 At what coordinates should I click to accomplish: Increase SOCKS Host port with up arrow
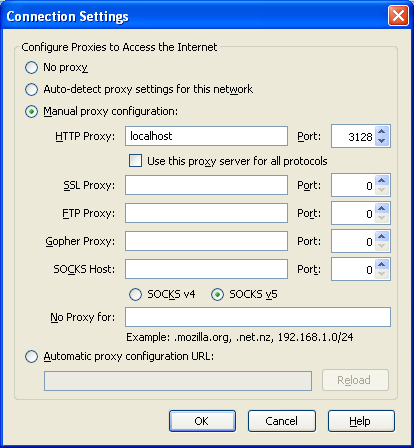click(x=382, y=265)
